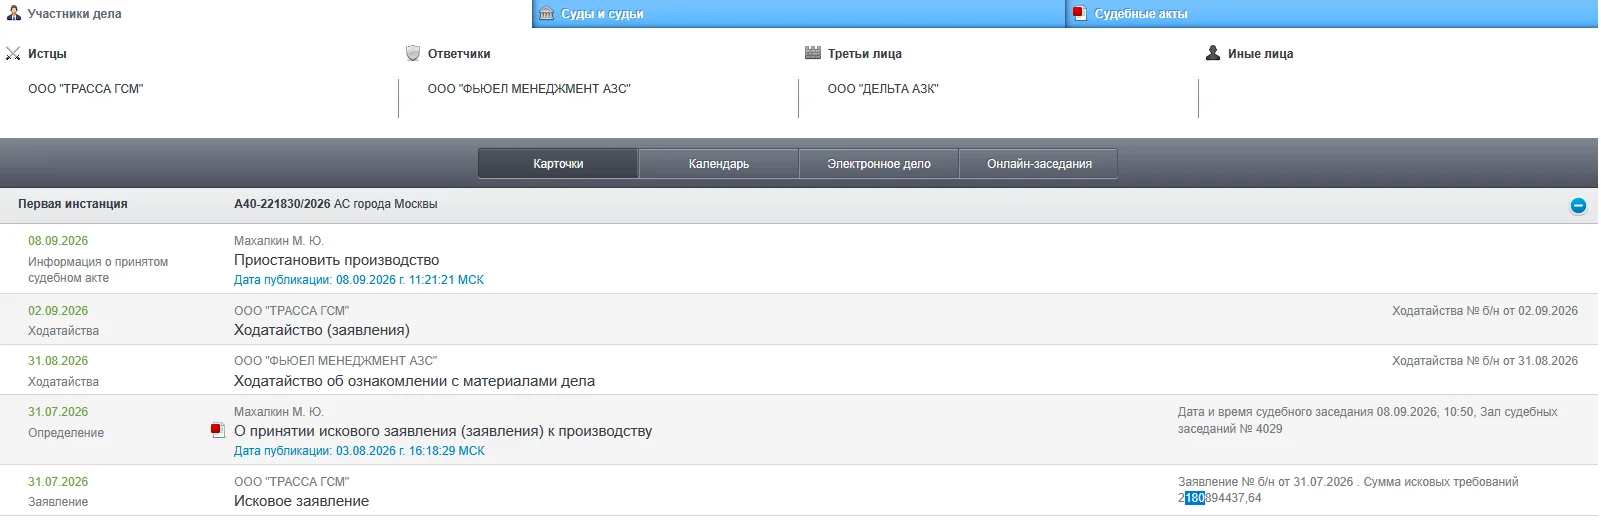Open the Суды и судьи tab

point(799,14)
